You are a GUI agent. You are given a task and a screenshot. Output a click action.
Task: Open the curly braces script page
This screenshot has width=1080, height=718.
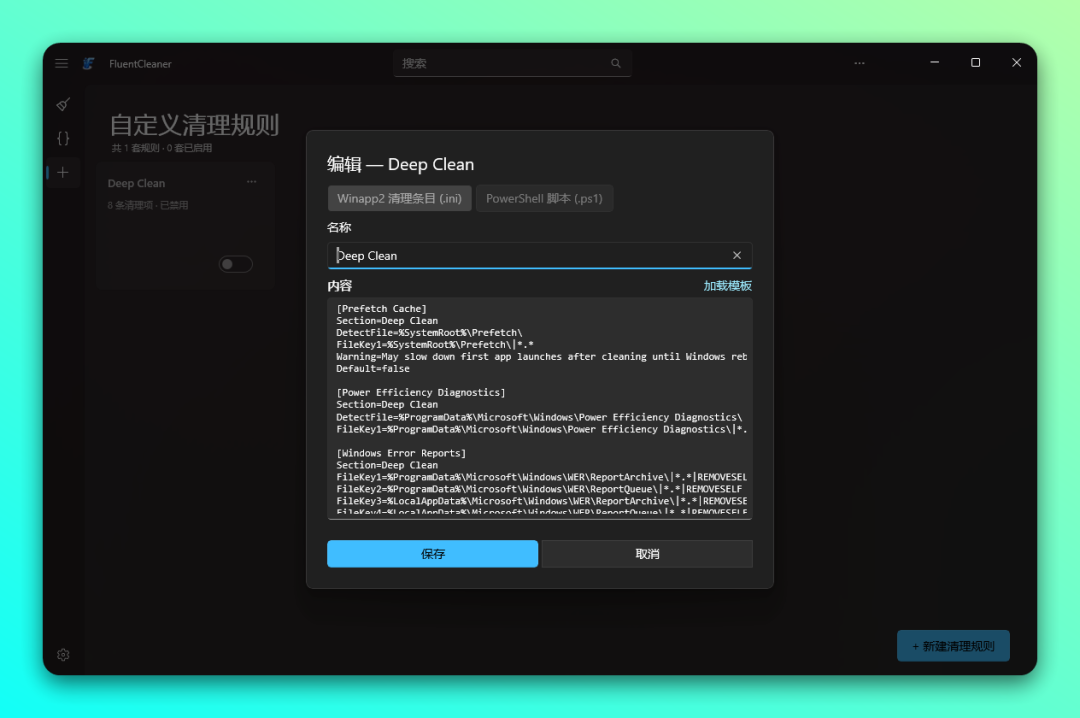tap(63, 139)
